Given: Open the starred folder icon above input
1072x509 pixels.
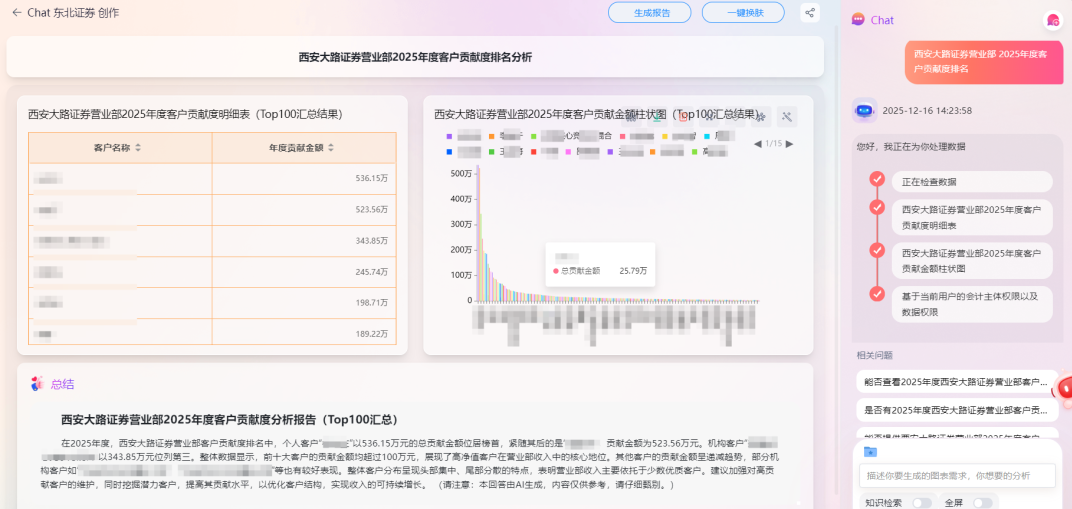Looking at the screenshot, I should point(870,451).
